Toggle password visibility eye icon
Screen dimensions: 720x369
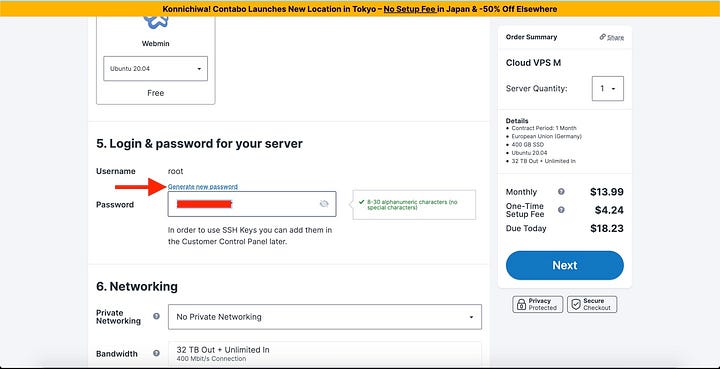[x=324, y=204]
